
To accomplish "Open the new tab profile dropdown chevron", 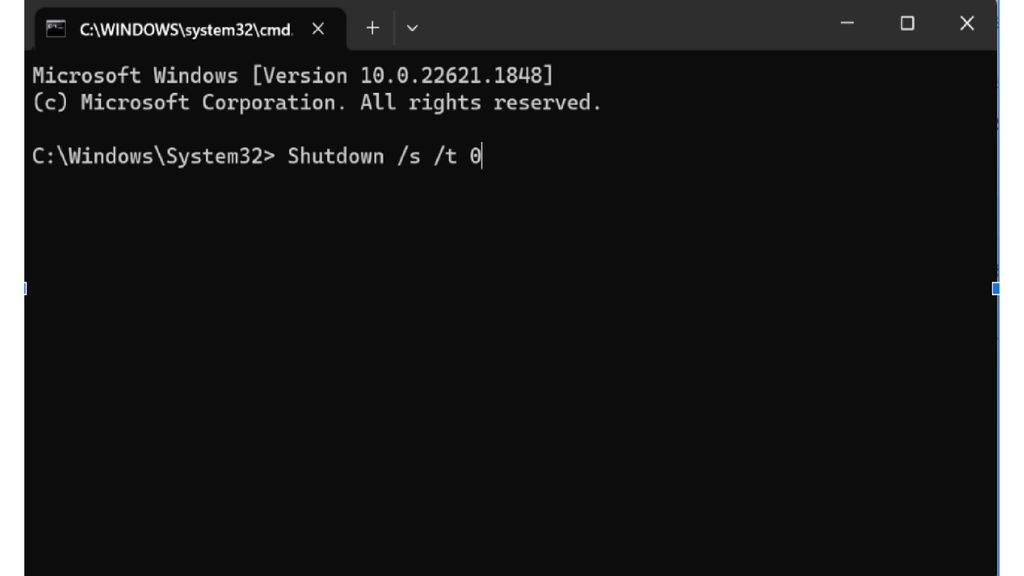I will [x=411, y=27].
